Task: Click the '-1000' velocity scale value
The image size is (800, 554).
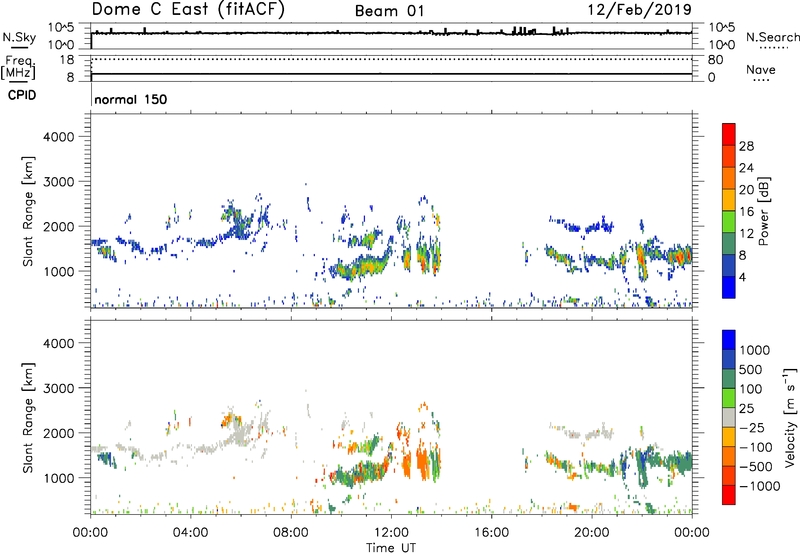Action: (759, 486)
